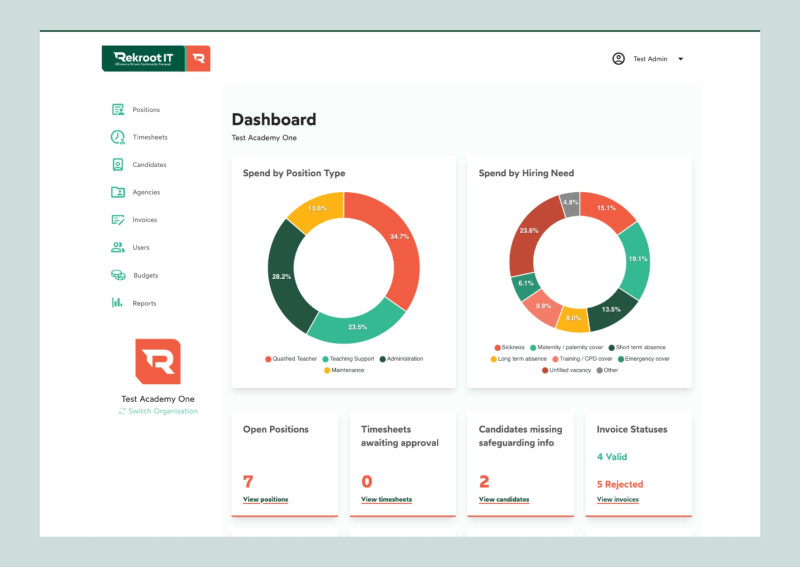Toggle Long term absence legend entry

click(518, 359)
